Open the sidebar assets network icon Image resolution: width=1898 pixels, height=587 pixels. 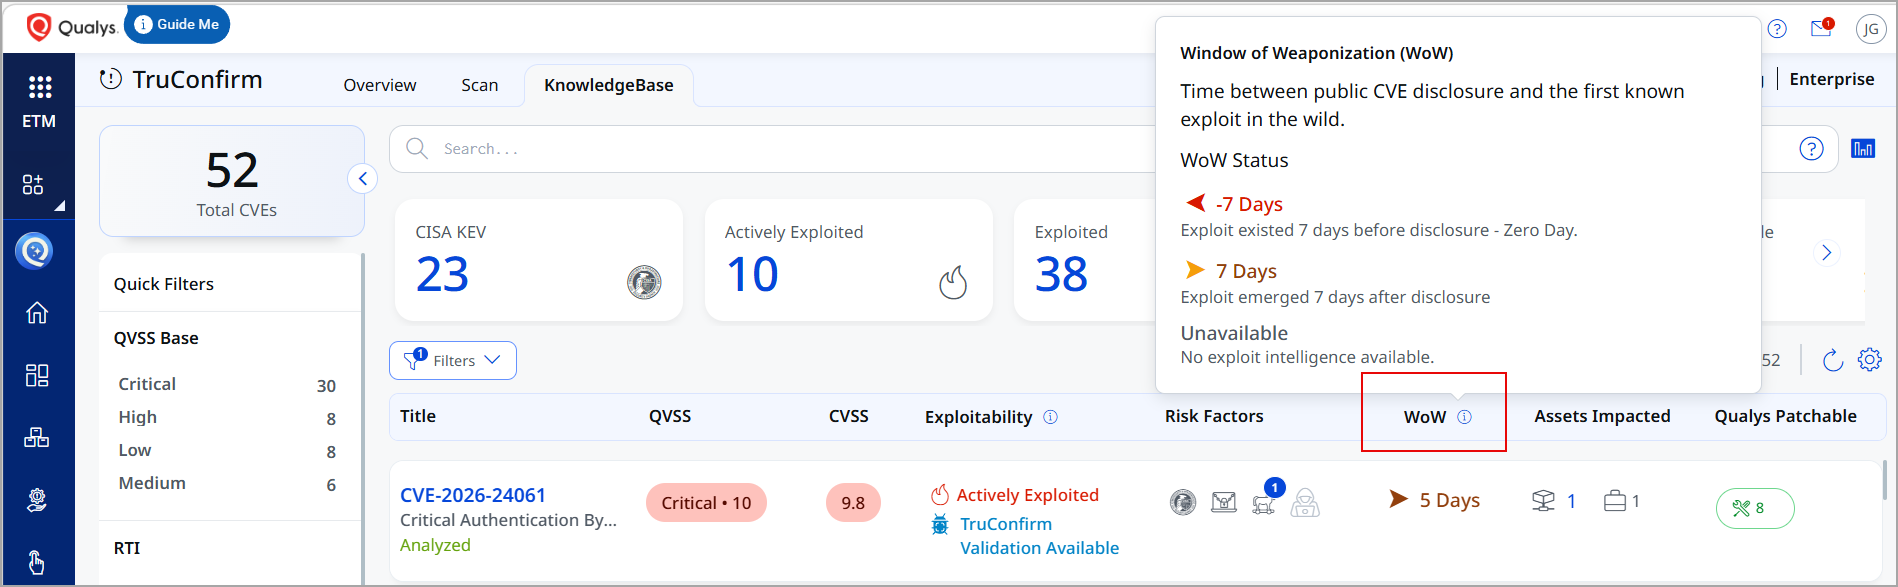coord(37,437)
